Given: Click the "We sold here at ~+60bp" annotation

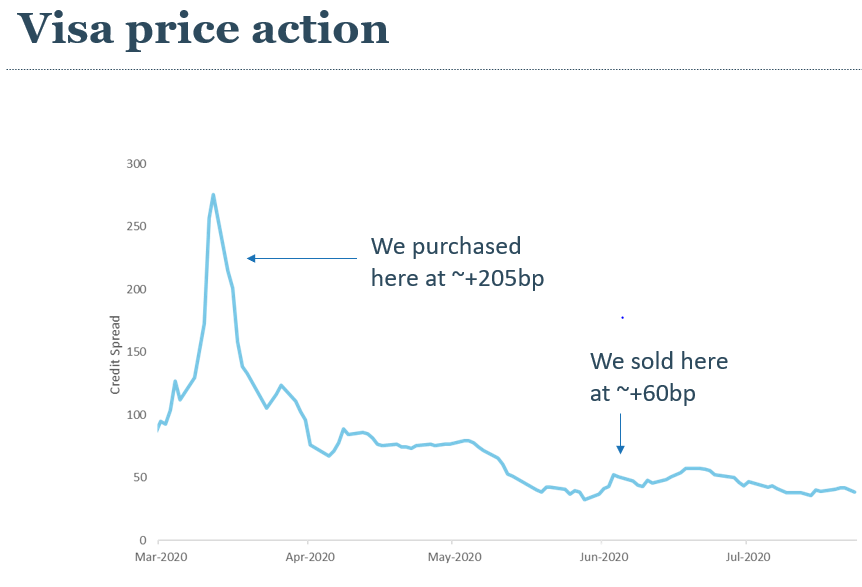Looking at the screenshot, I should (x=659, y=377).
